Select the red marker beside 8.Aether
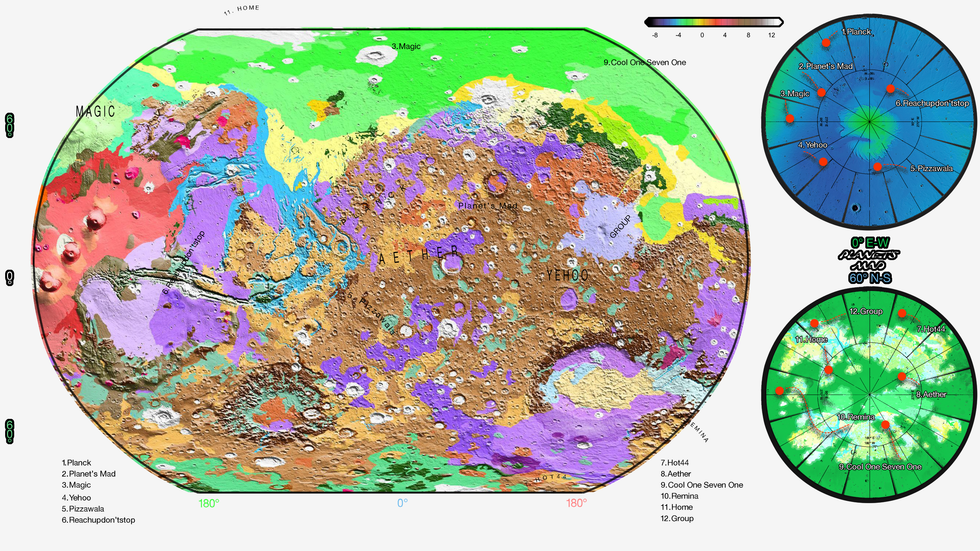Image resolution: width=980 pixels, height=551 pixels. [x=901, y=376]
